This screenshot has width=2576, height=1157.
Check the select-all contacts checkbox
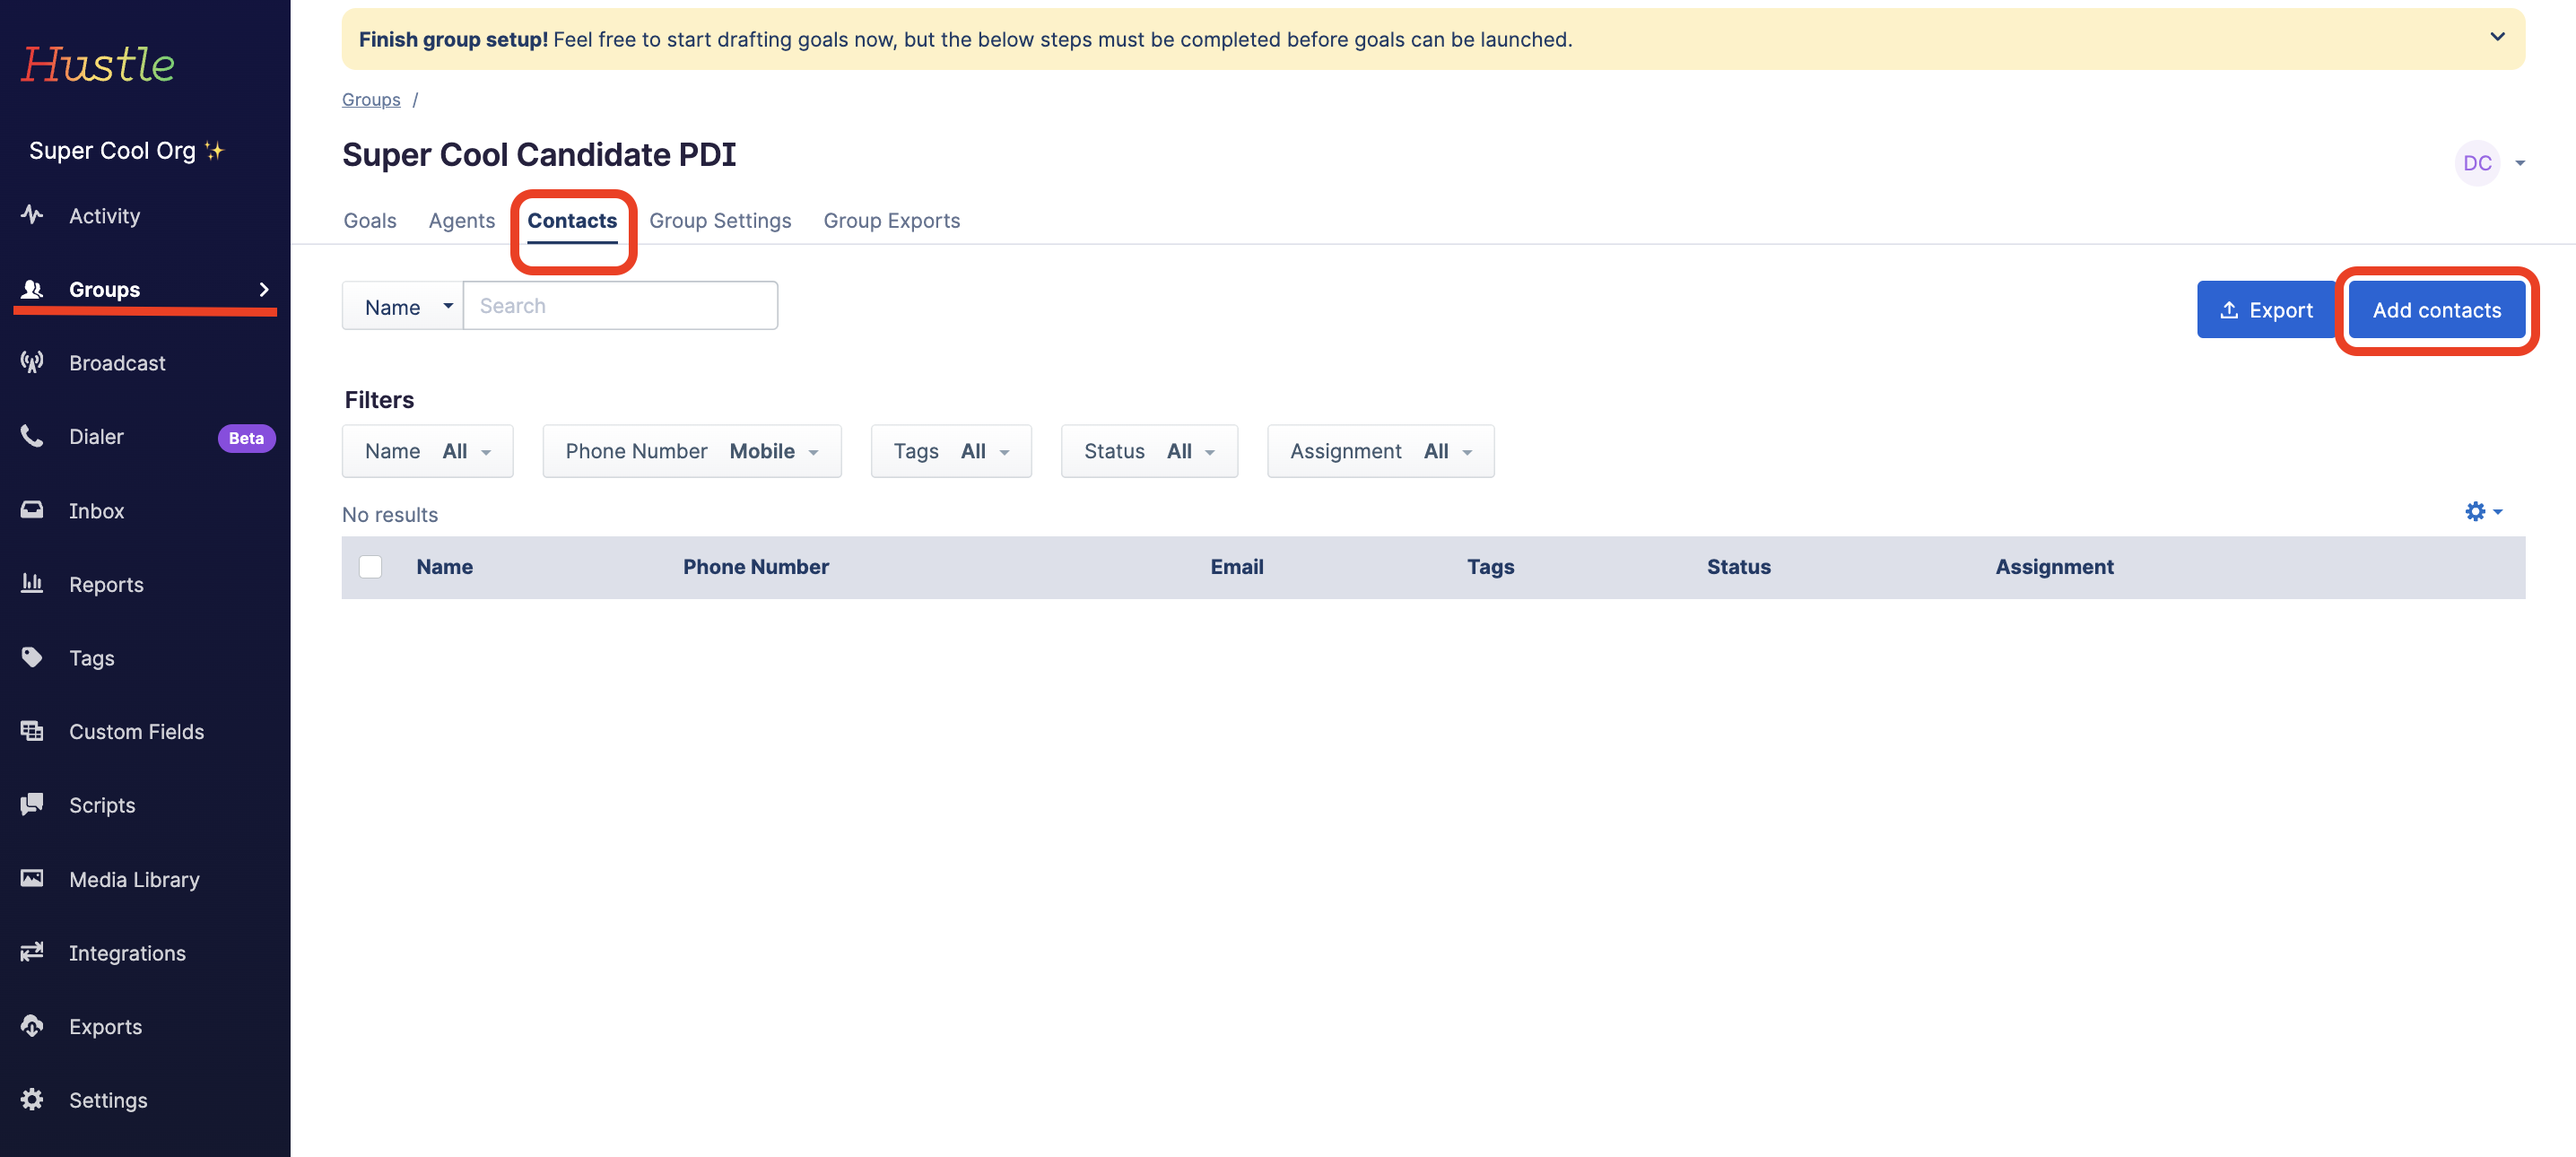tap(370, 566)
